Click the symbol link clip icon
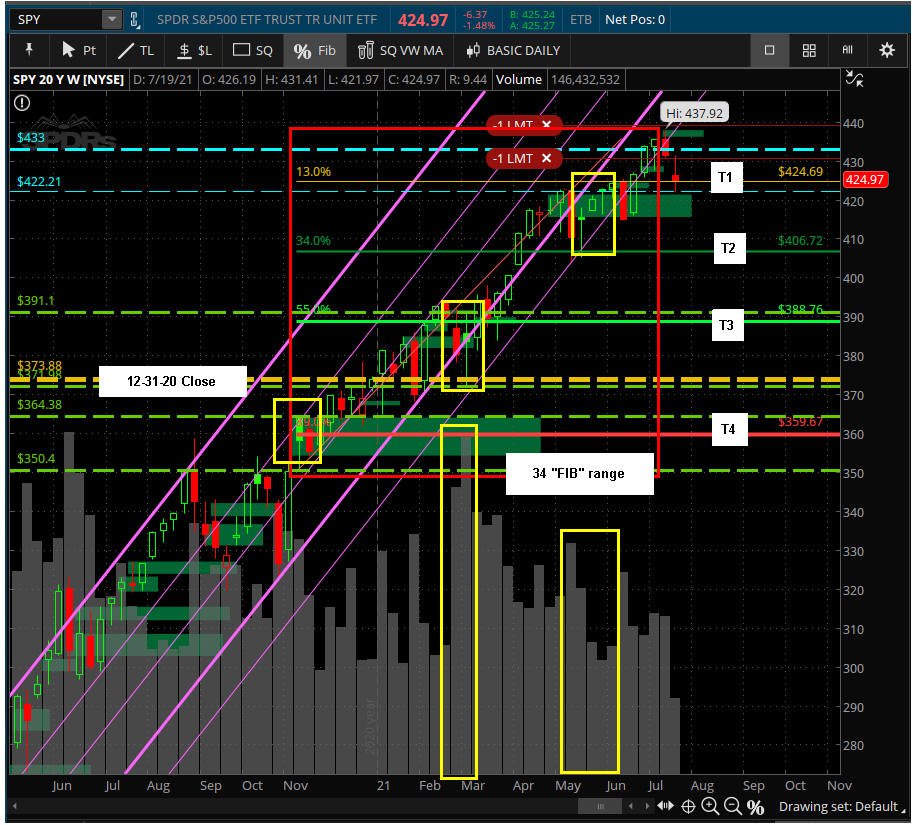 135,20
